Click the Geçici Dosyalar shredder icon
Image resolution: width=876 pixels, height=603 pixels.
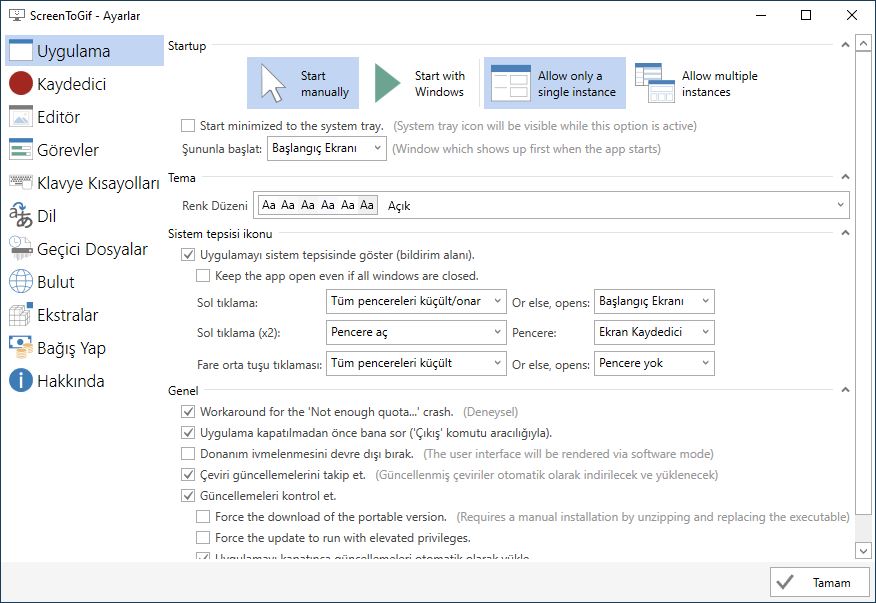[x=21, y=248]
